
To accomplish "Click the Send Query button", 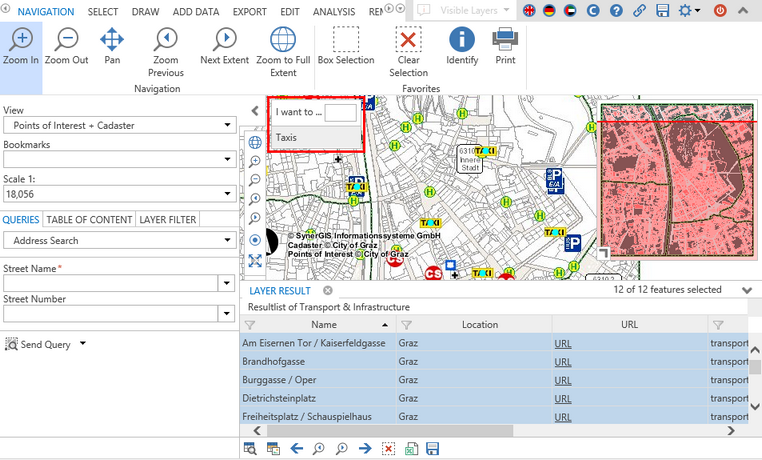I will [38, 344].
